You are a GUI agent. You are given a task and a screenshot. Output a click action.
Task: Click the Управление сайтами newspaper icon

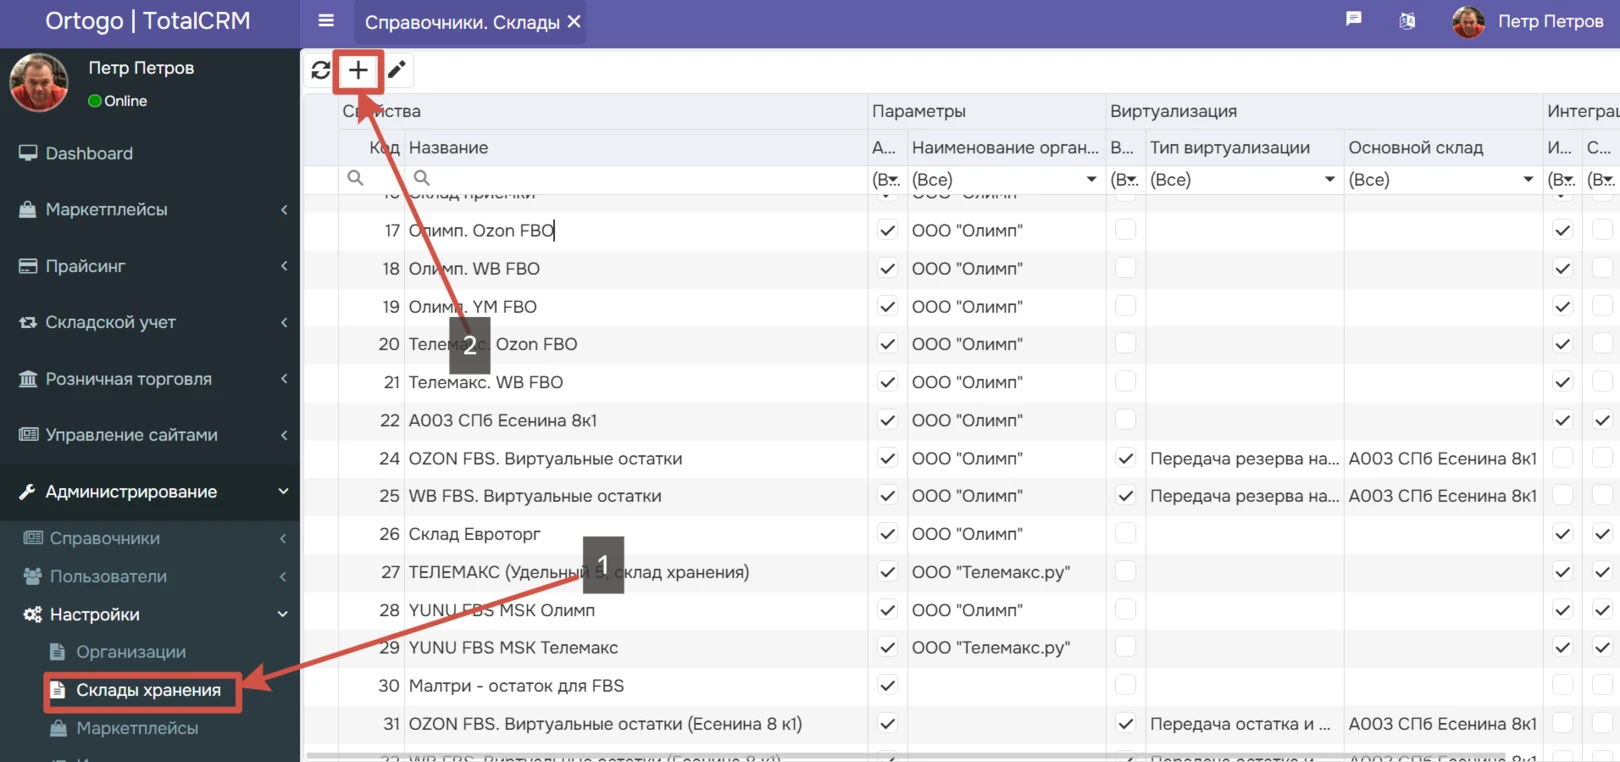(x=28, y=435)
